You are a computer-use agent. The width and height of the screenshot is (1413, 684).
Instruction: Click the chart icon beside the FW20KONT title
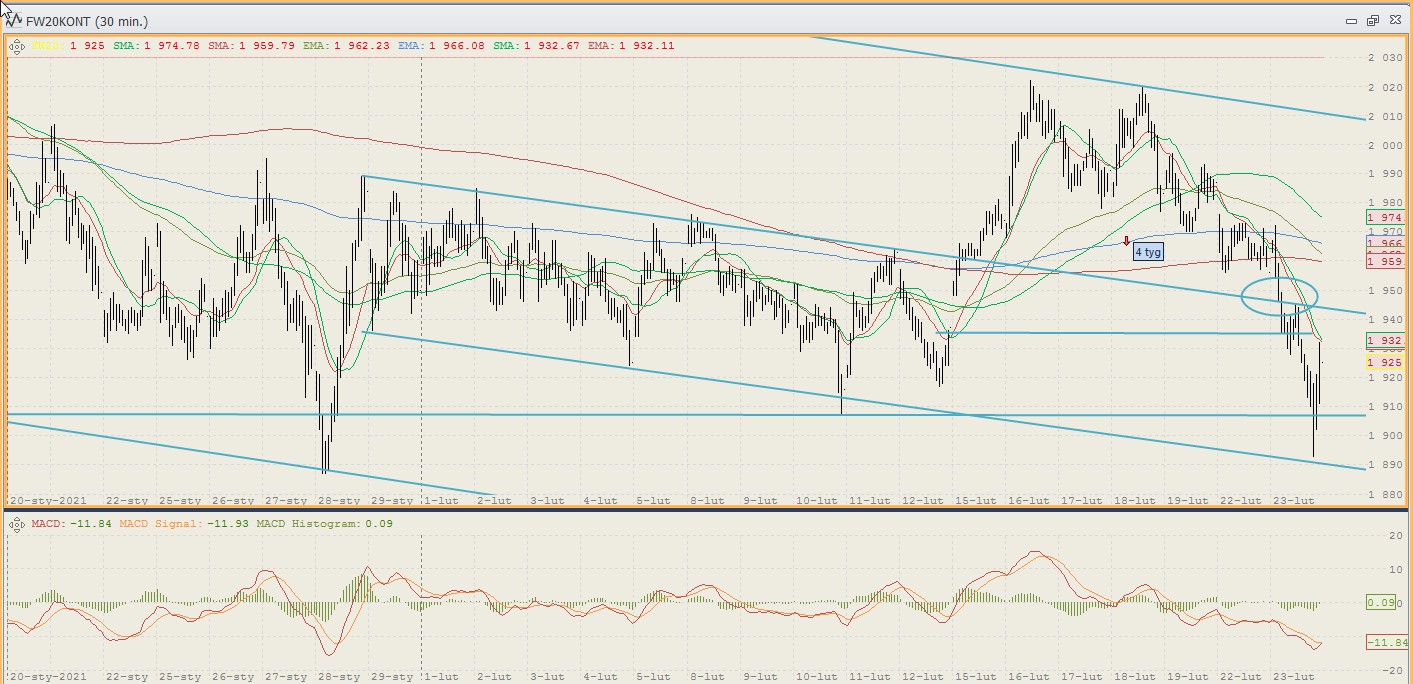coord(14,19)
